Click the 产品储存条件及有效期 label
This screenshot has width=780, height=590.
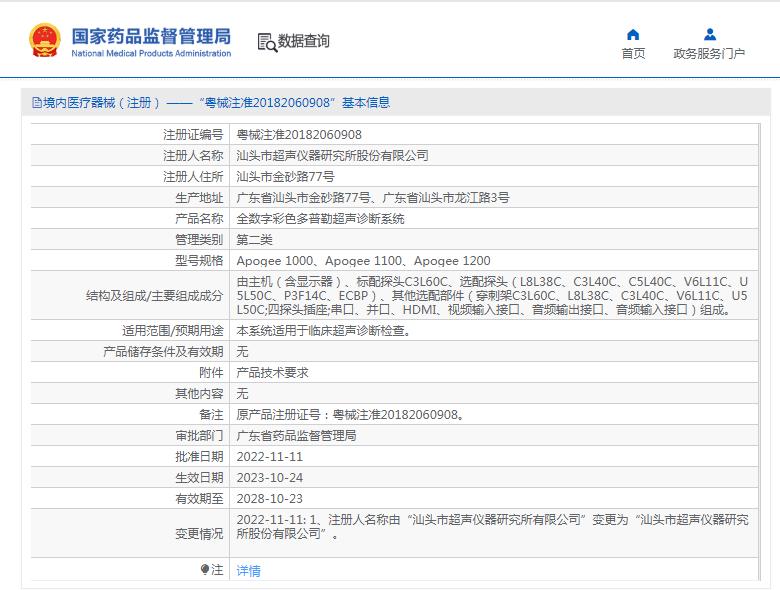163,352
